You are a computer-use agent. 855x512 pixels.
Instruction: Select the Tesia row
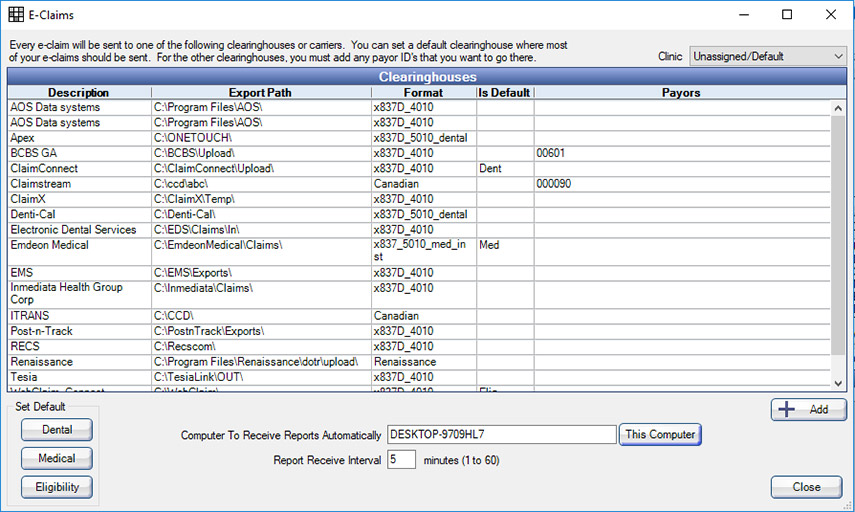coord(419,377)
